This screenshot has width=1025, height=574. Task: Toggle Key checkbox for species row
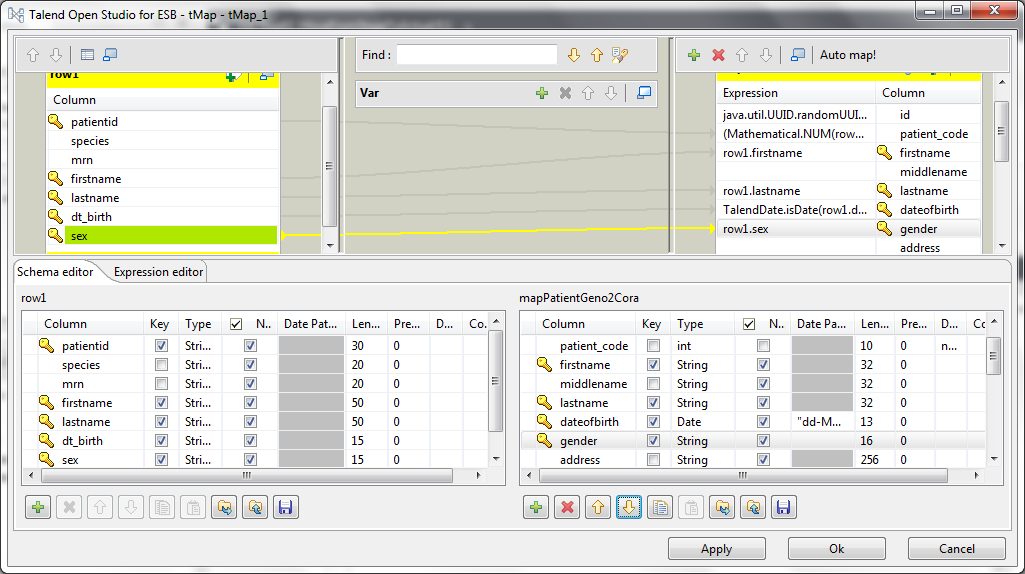coord(161,364)
